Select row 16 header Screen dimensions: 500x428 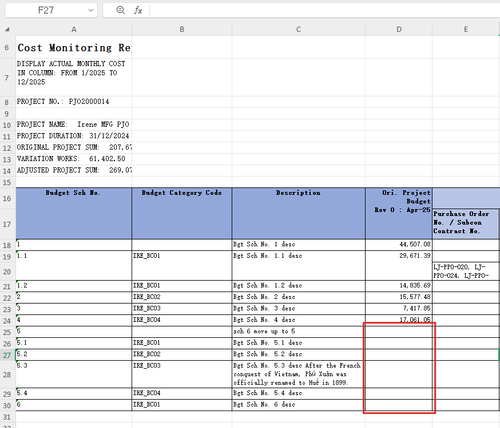[x=7, y=199]
